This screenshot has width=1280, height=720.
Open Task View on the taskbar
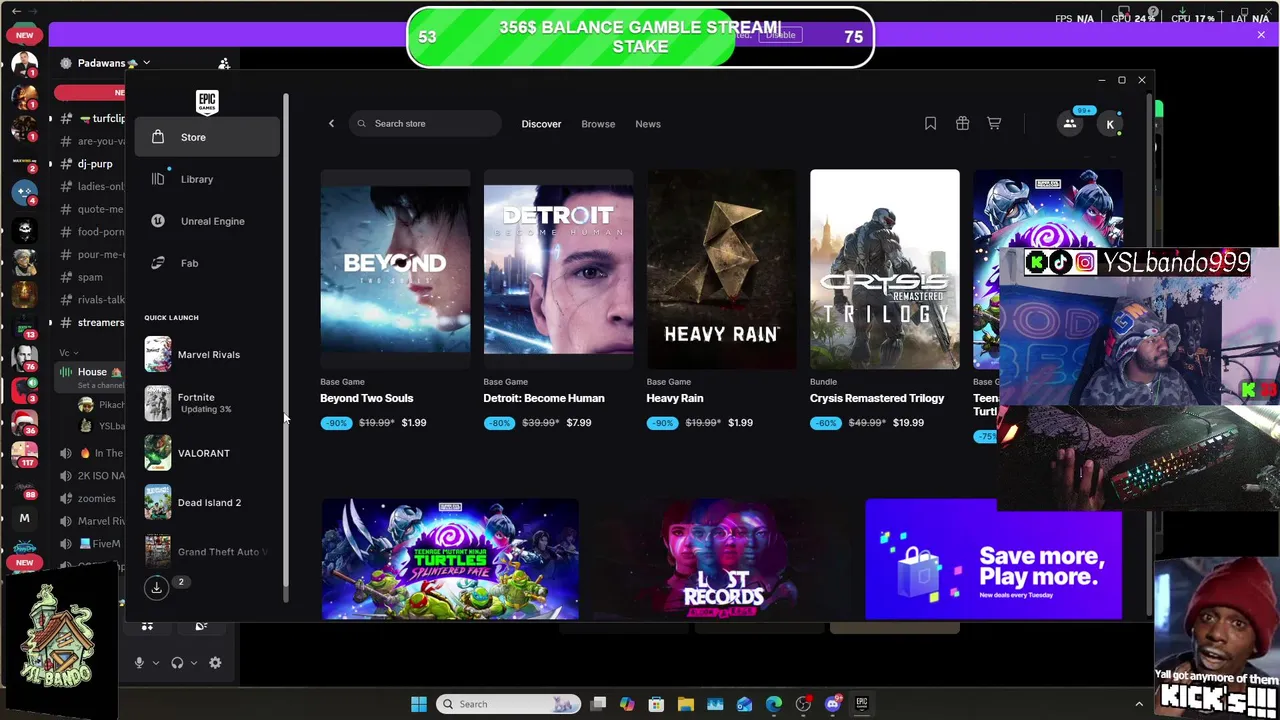[x=598, y=704]
